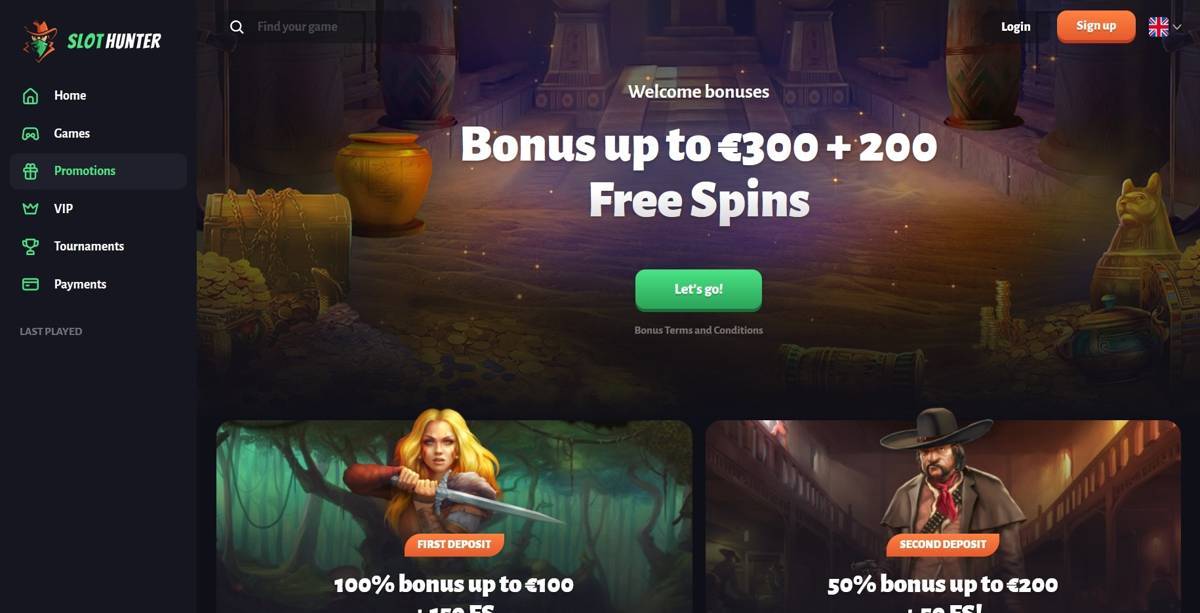Open the Games menu item
1200x613 pixels.
click(98, 133)
